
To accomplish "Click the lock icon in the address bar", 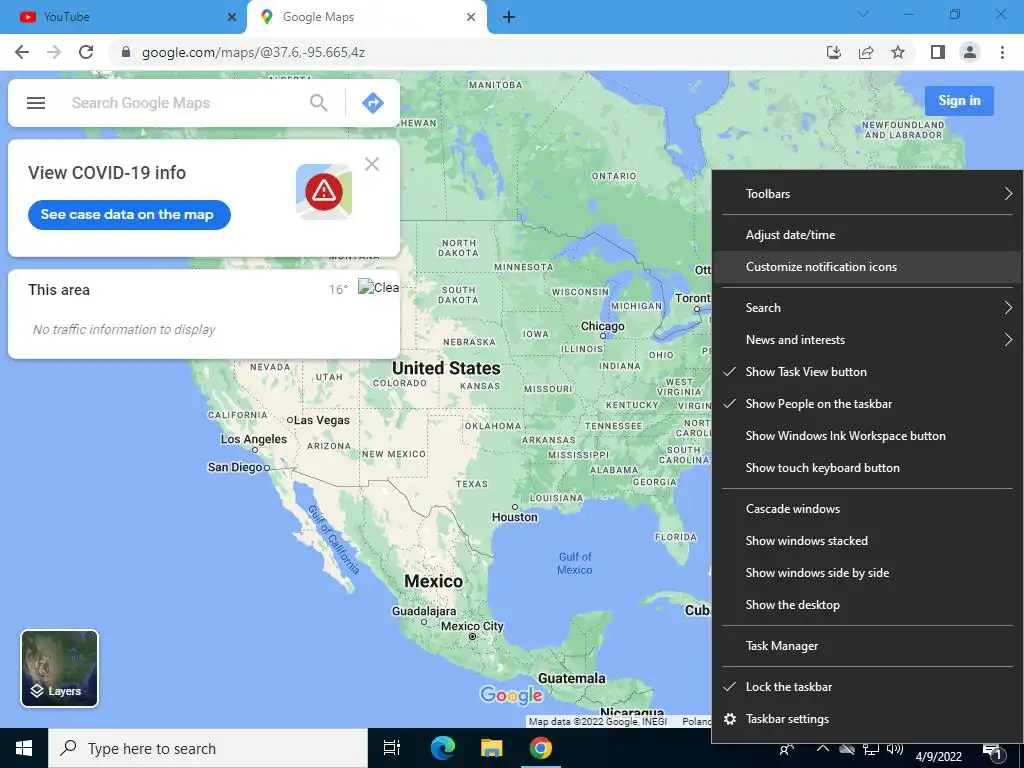I will (126, 52).
